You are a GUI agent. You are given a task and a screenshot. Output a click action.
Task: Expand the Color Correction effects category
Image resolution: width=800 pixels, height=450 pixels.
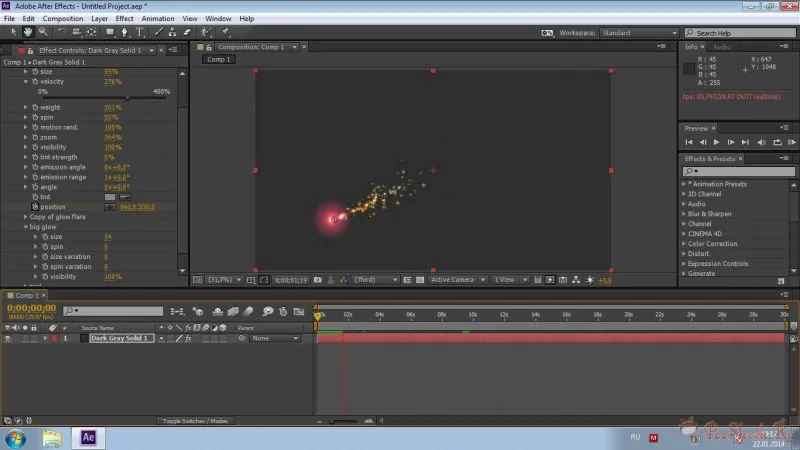pos(684,244)
